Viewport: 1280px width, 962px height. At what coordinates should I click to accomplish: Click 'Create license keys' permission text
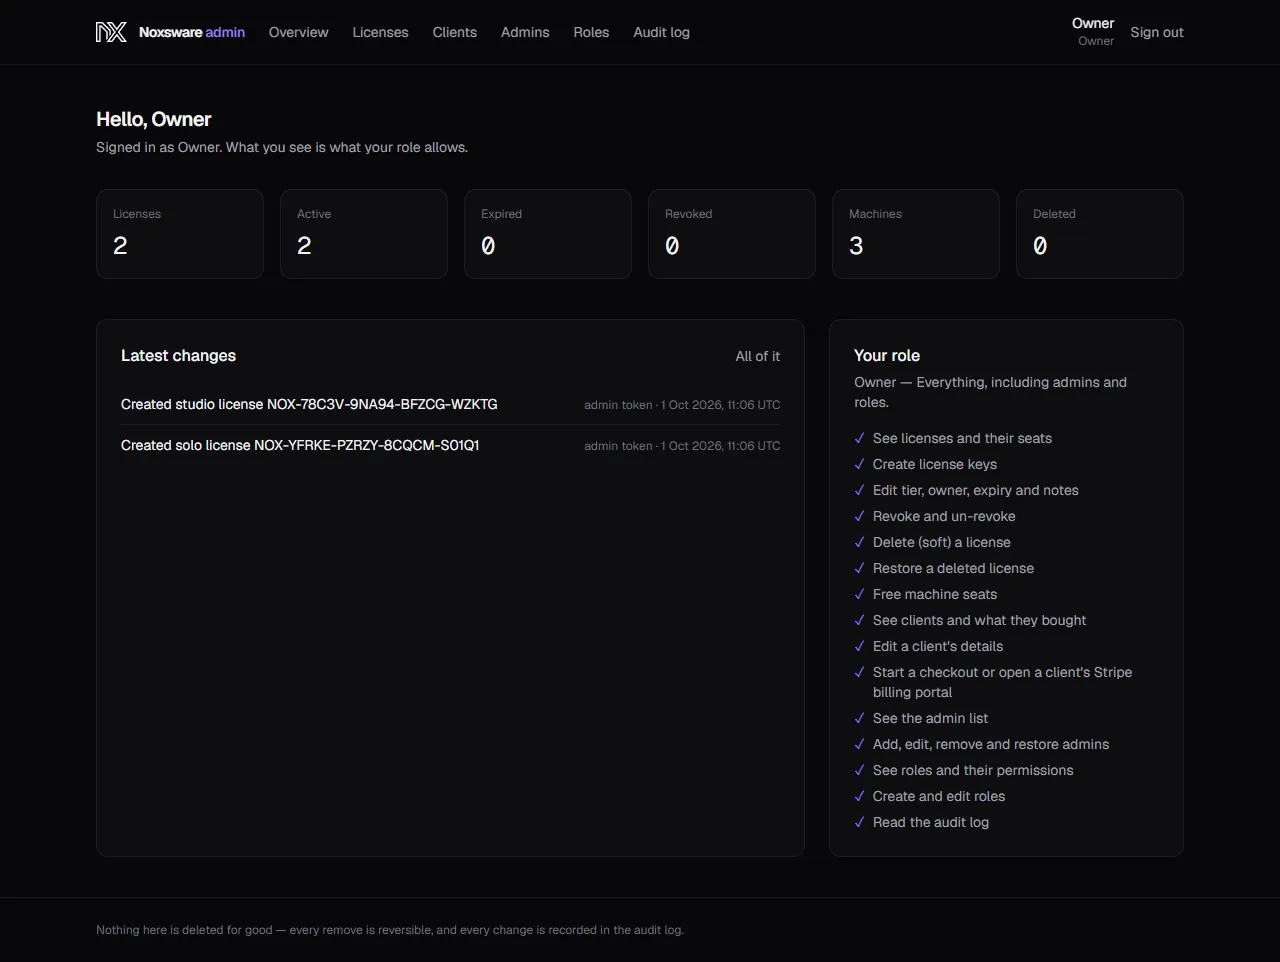coord(935,464)
